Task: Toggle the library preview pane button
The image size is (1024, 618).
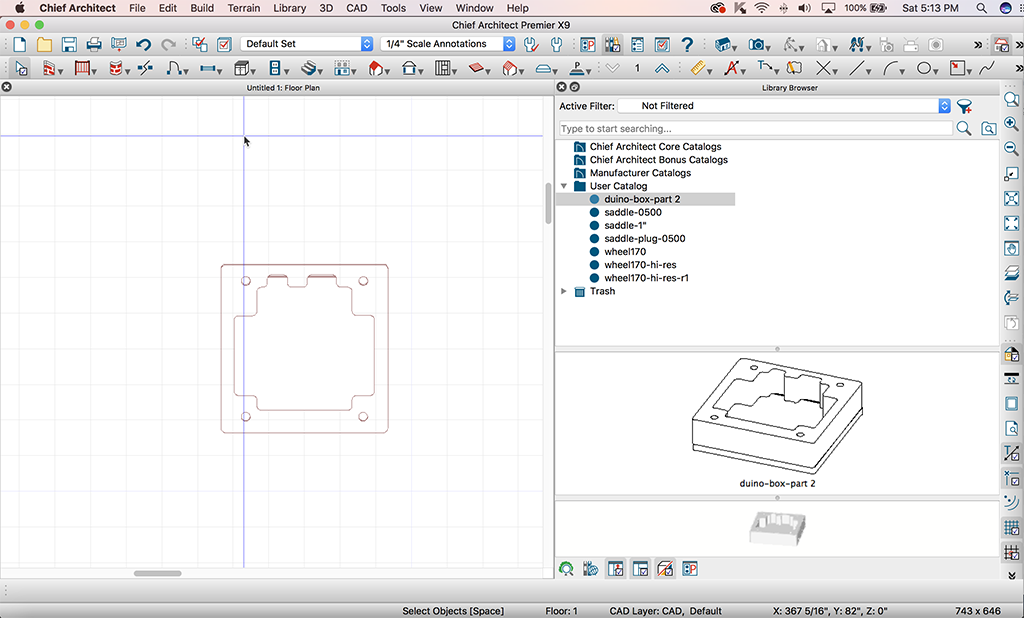Action: tap(614, 569)
